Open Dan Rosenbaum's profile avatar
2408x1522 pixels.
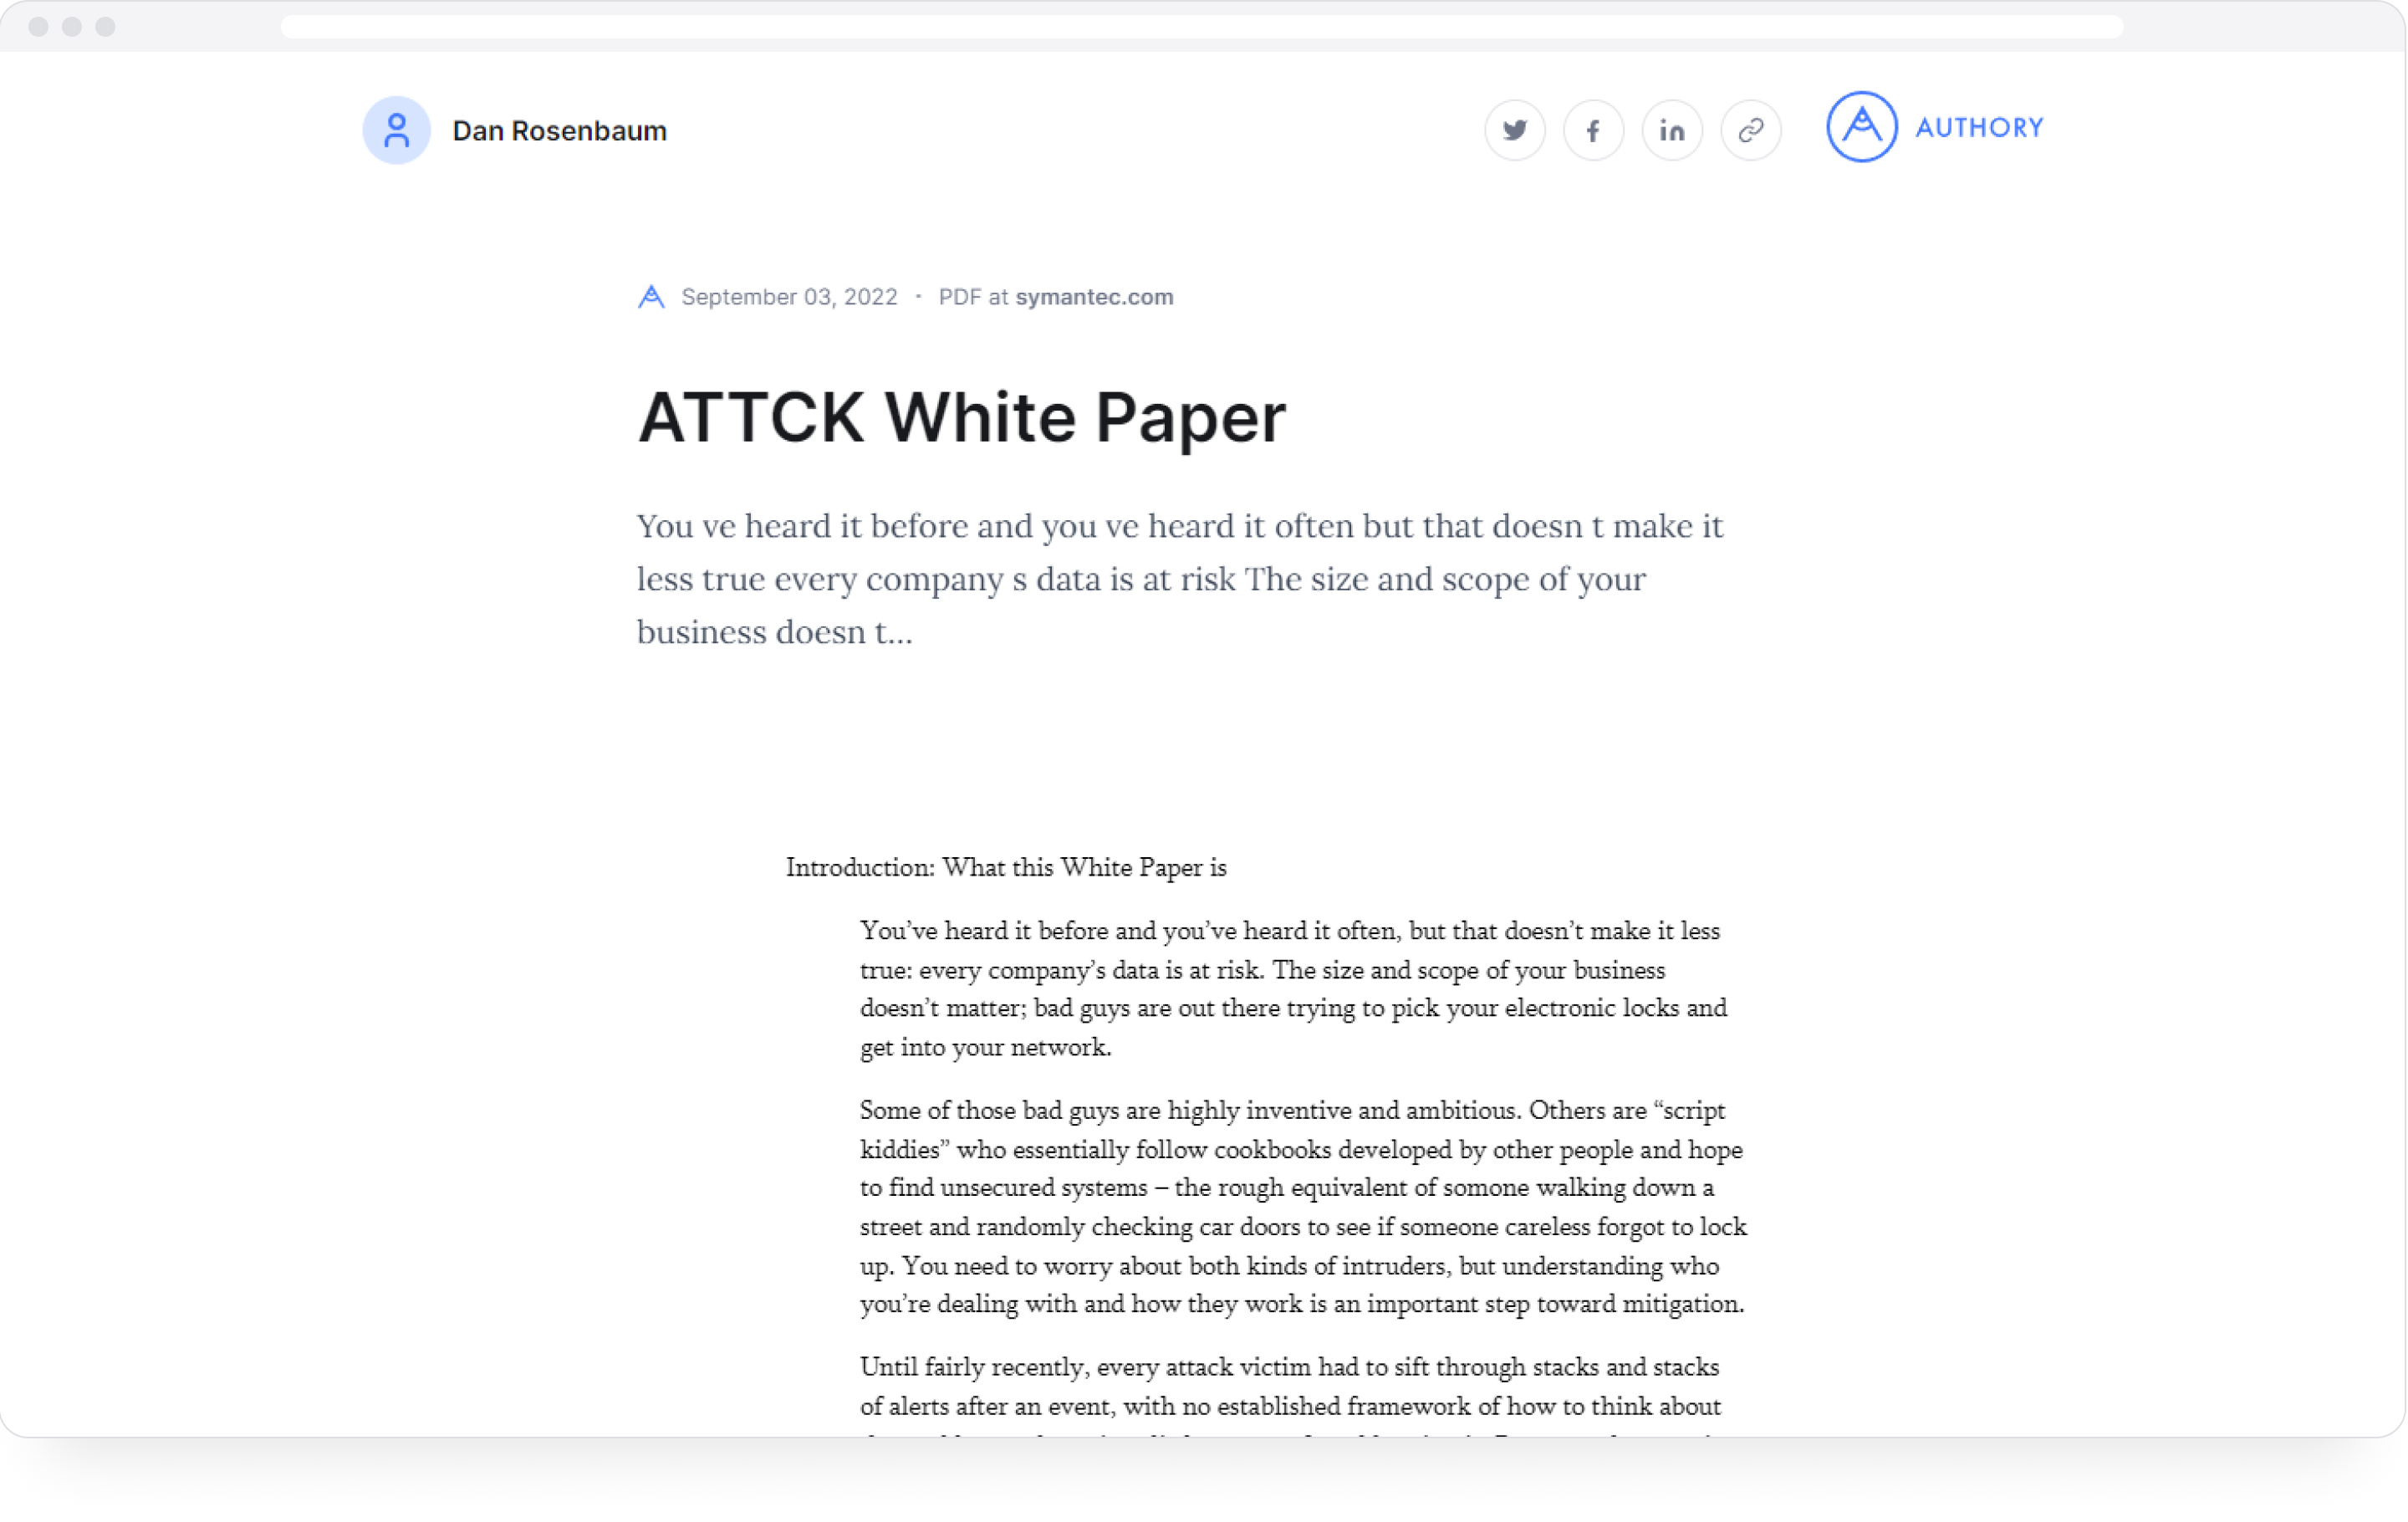[396, 130]
